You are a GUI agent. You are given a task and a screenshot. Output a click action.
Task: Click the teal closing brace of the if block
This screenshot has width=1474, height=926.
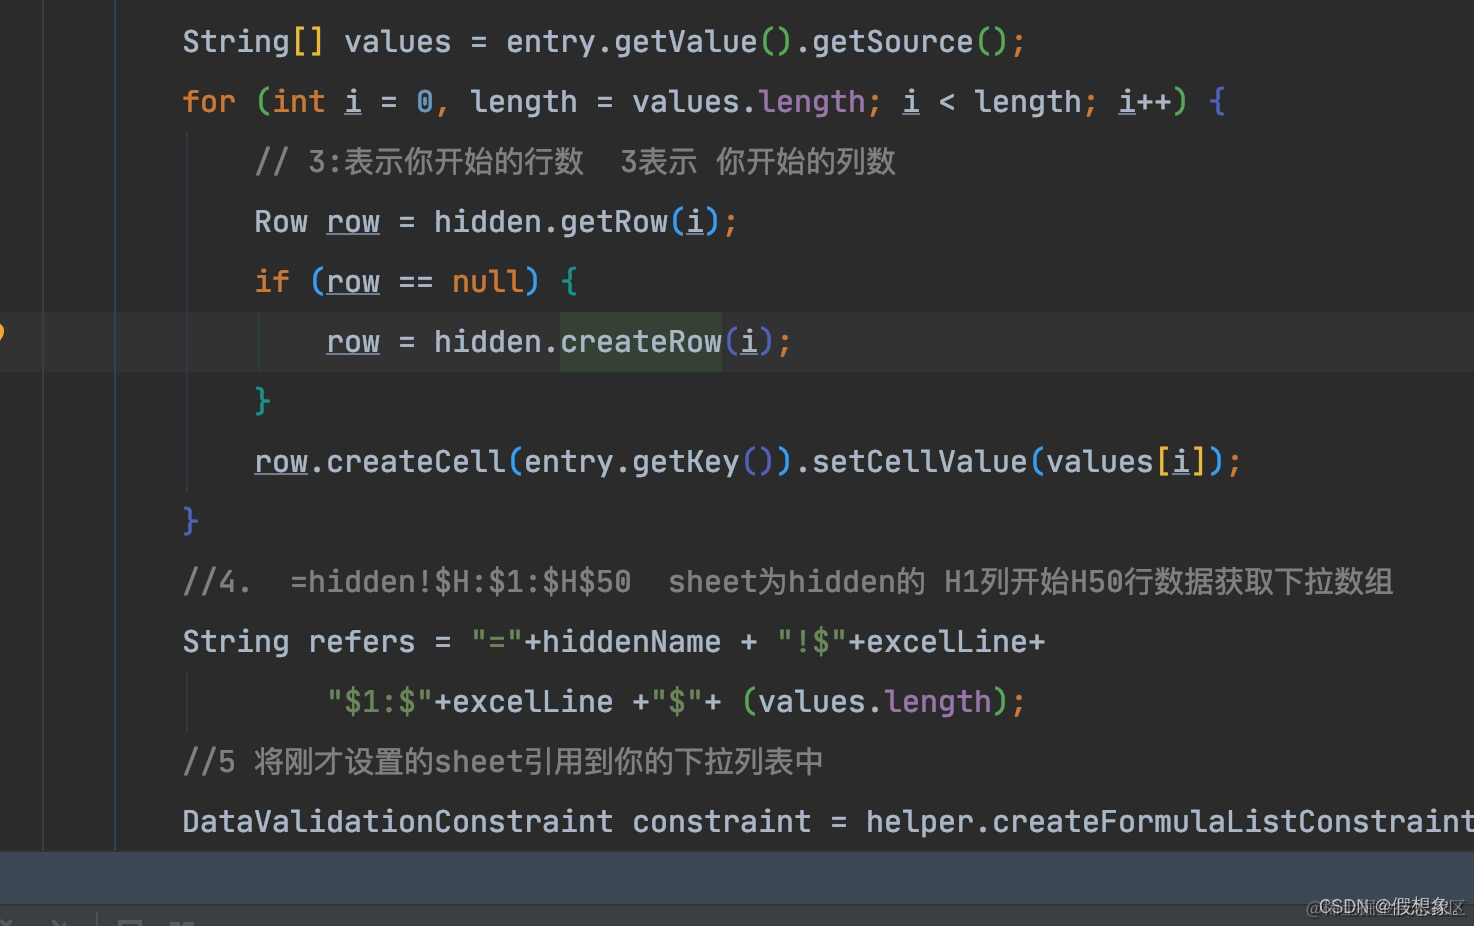(x=262, y=402)
